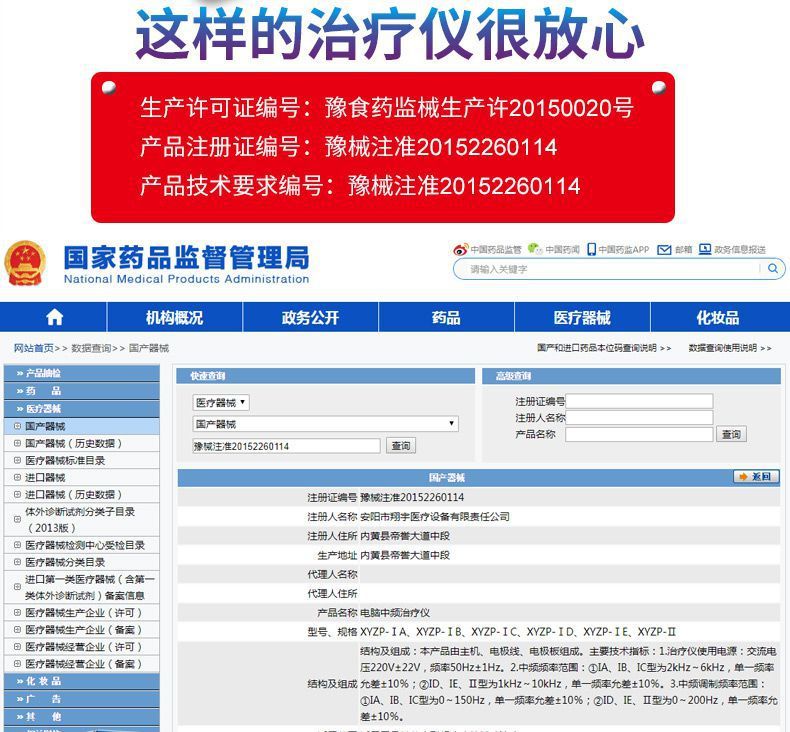Expand 医疗器械标准目录 tree node
This screenshot has width=790, height=732.
(17, 460)
